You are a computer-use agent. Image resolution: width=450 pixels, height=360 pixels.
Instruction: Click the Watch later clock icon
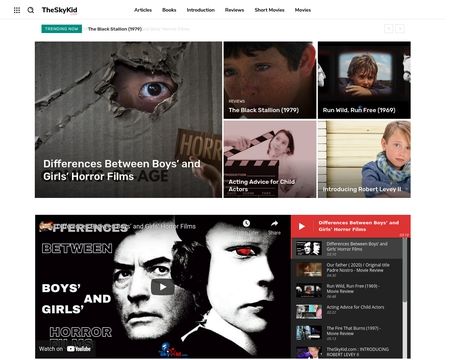tap(246, 223)
